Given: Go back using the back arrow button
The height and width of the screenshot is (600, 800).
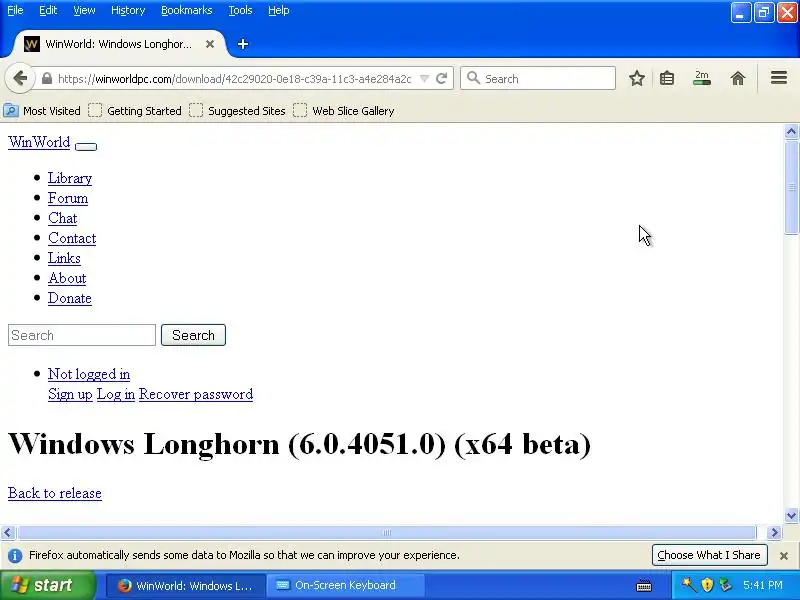Looking at the screenshot, I should click(x=20, y=79).
